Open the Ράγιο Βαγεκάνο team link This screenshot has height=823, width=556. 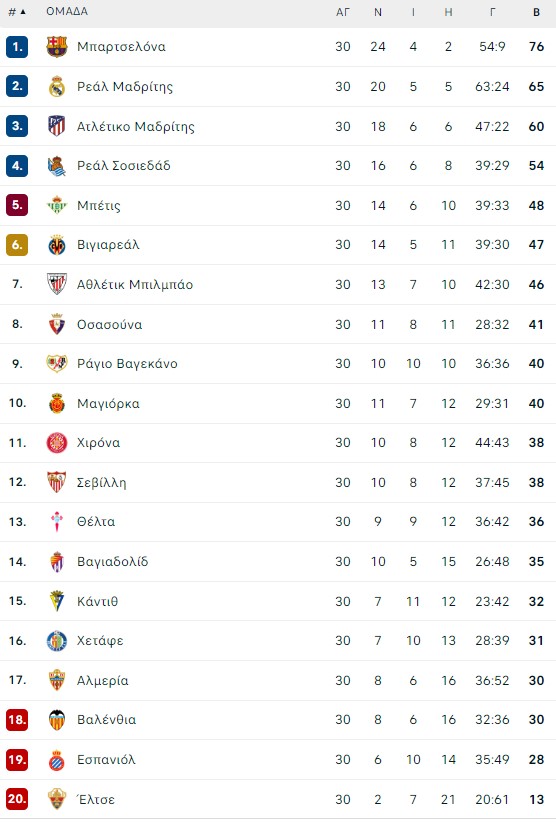point(127,364)
